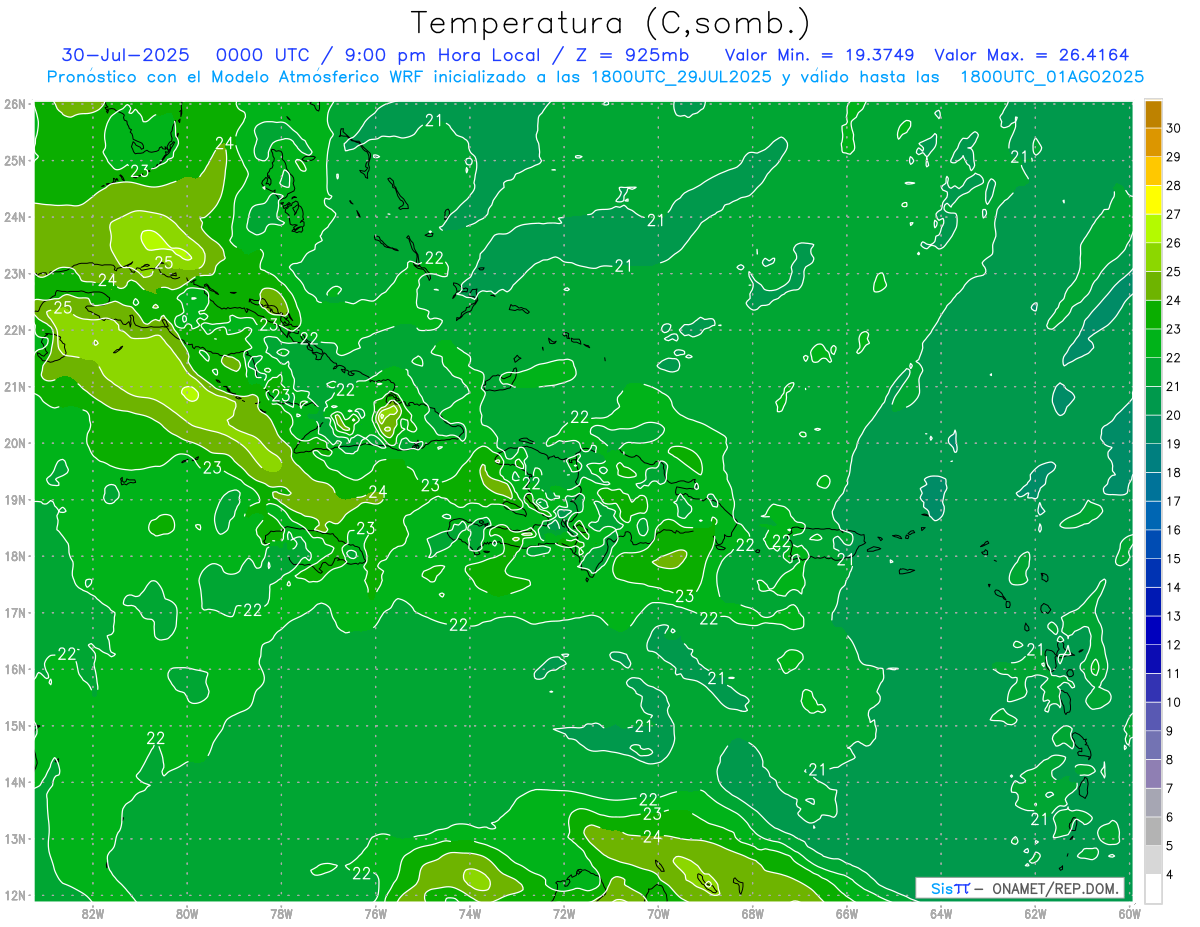The width and height of the screenshot is (1200, 927).
Task: Click the bright yellow swatch on the color scale
Action: click(1153, 200)
